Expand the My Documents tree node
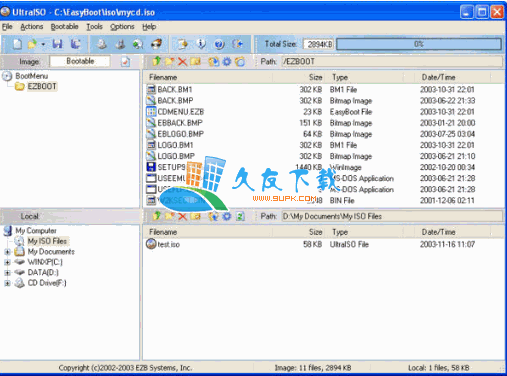This screenshot has height=376, width=507. [x=7, y=252]
